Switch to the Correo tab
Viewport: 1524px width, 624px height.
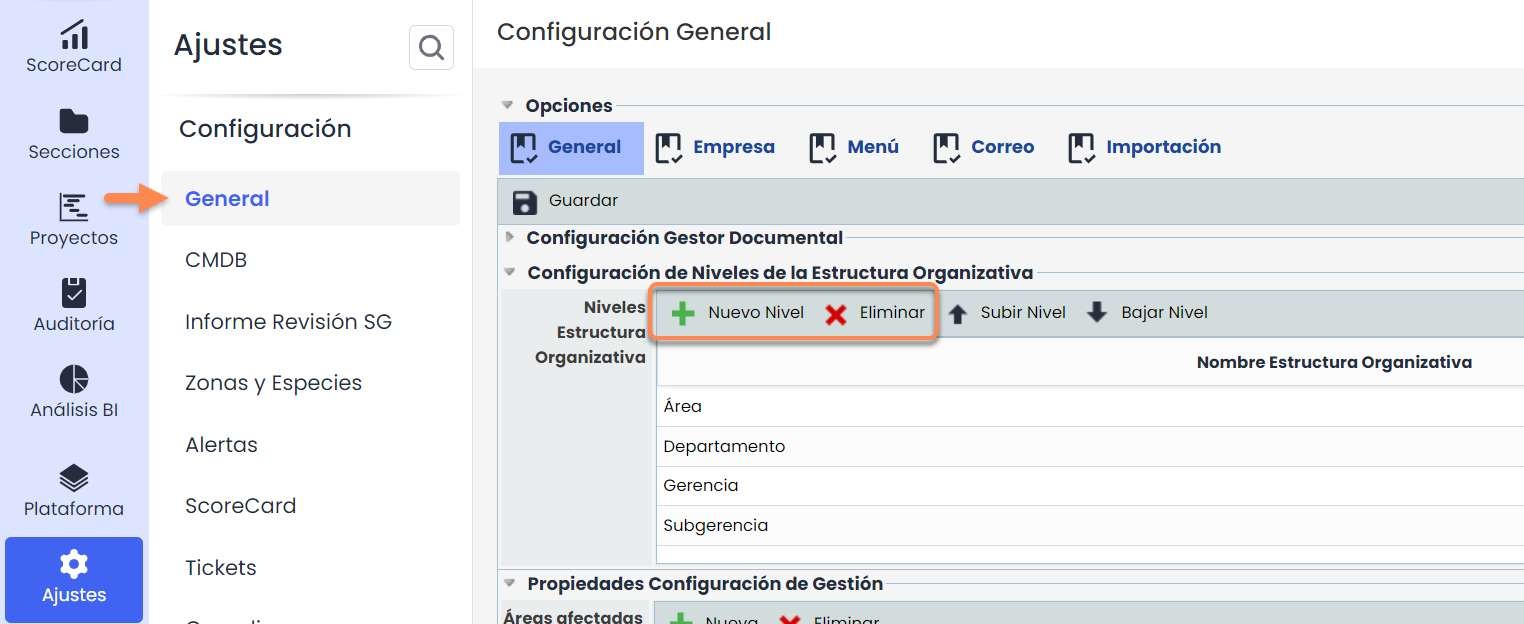(x=984, y=148)
